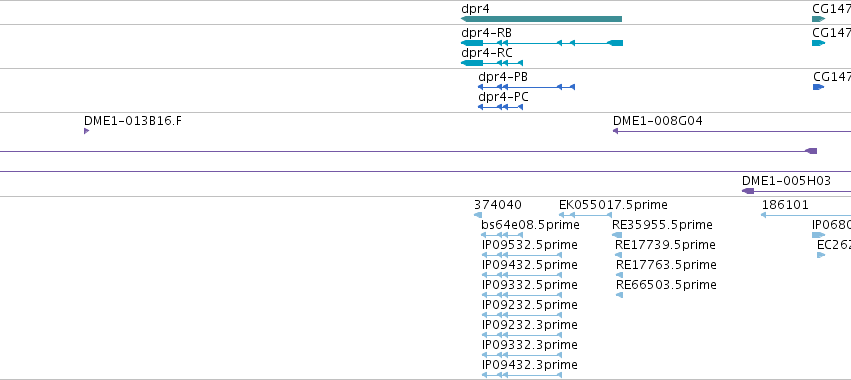This screenshot has width=851, height=380.
Task: Click the RE35955.5prime arrow marker
Action: pyautogui.click(x=617, y=235)
